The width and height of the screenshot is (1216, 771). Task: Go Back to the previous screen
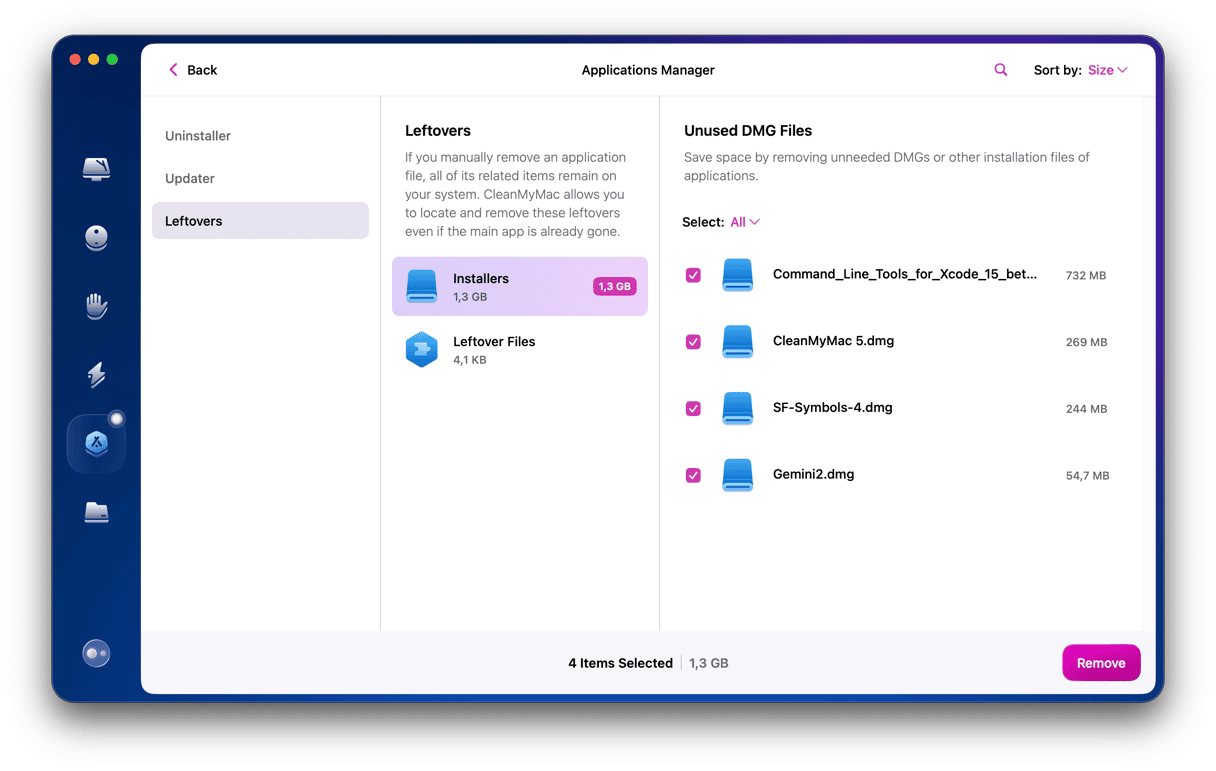[192, 70]
